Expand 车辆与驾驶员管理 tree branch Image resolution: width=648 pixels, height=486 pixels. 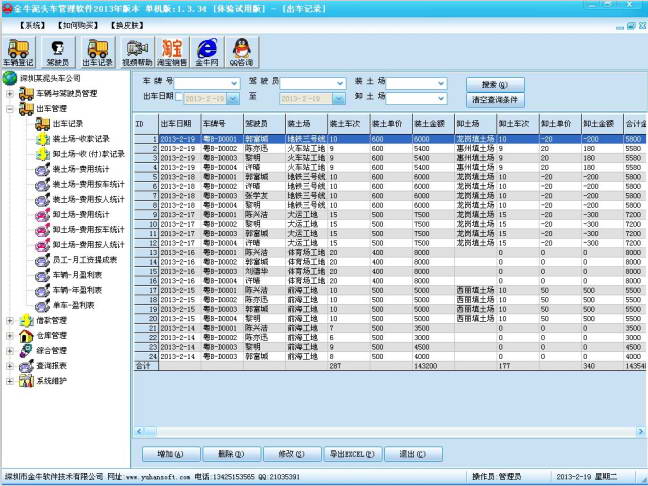[x=10, y=94]
